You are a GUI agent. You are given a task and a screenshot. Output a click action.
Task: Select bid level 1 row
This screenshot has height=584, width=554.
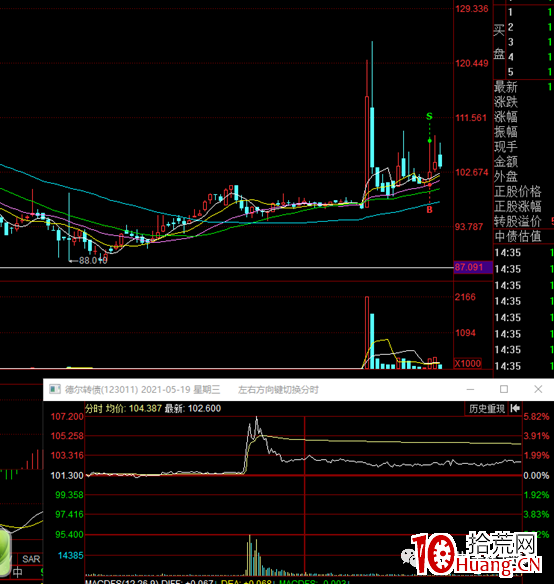click(x=529, y=12)
